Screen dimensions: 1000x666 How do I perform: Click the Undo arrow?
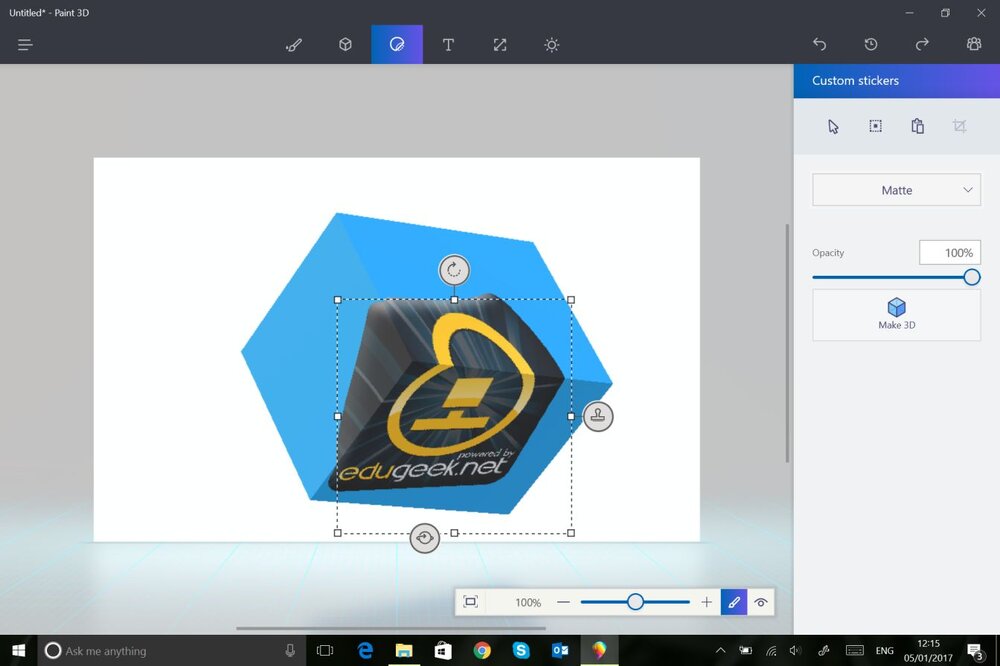pos(820,44)
